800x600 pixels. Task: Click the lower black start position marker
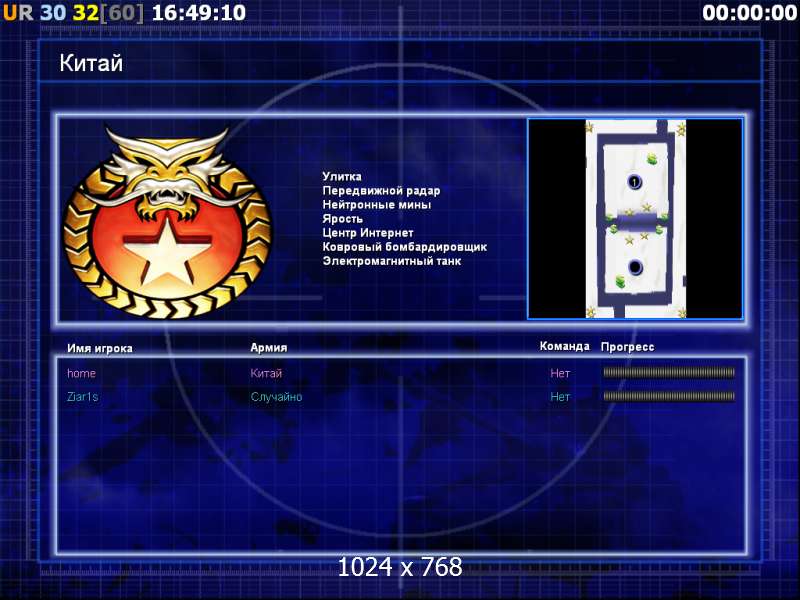point(635,267)
